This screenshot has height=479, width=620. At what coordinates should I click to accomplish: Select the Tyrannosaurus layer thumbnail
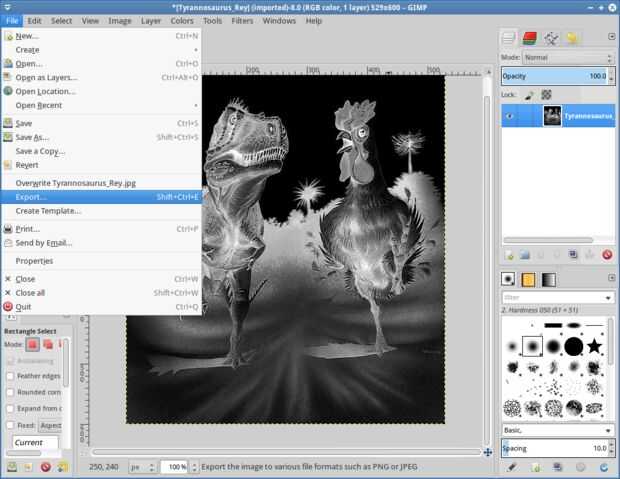pyautogui.click(x=552, y=116)
